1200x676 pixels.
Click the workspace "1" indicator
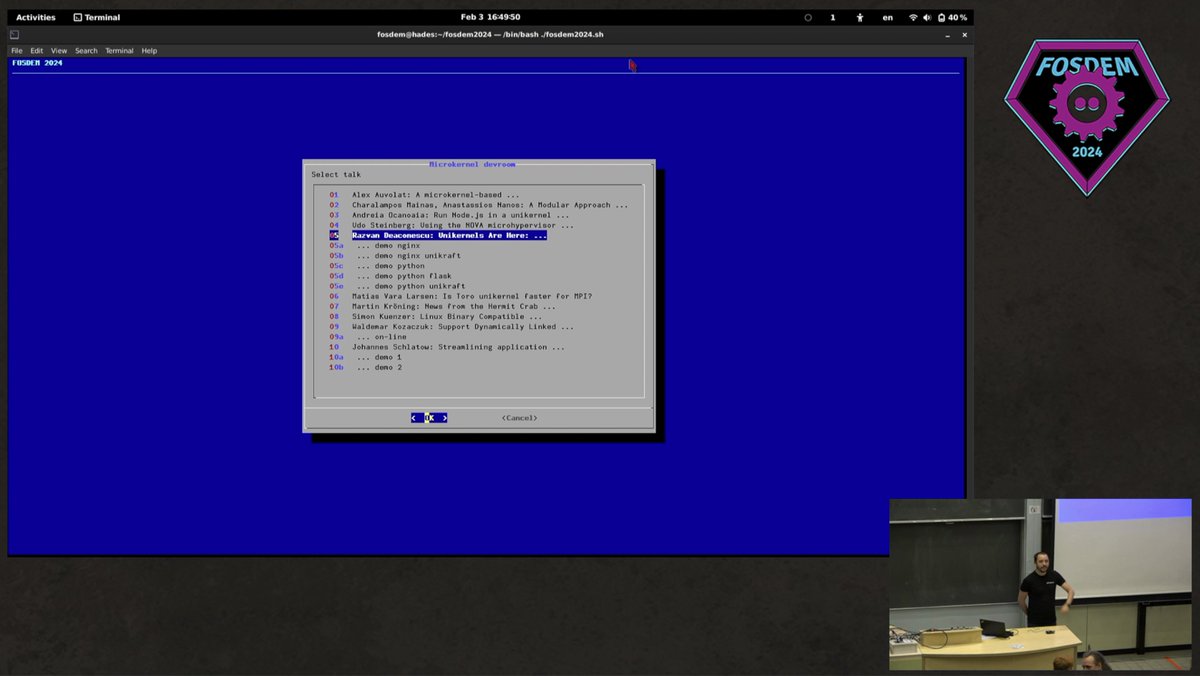click(833, 17)
